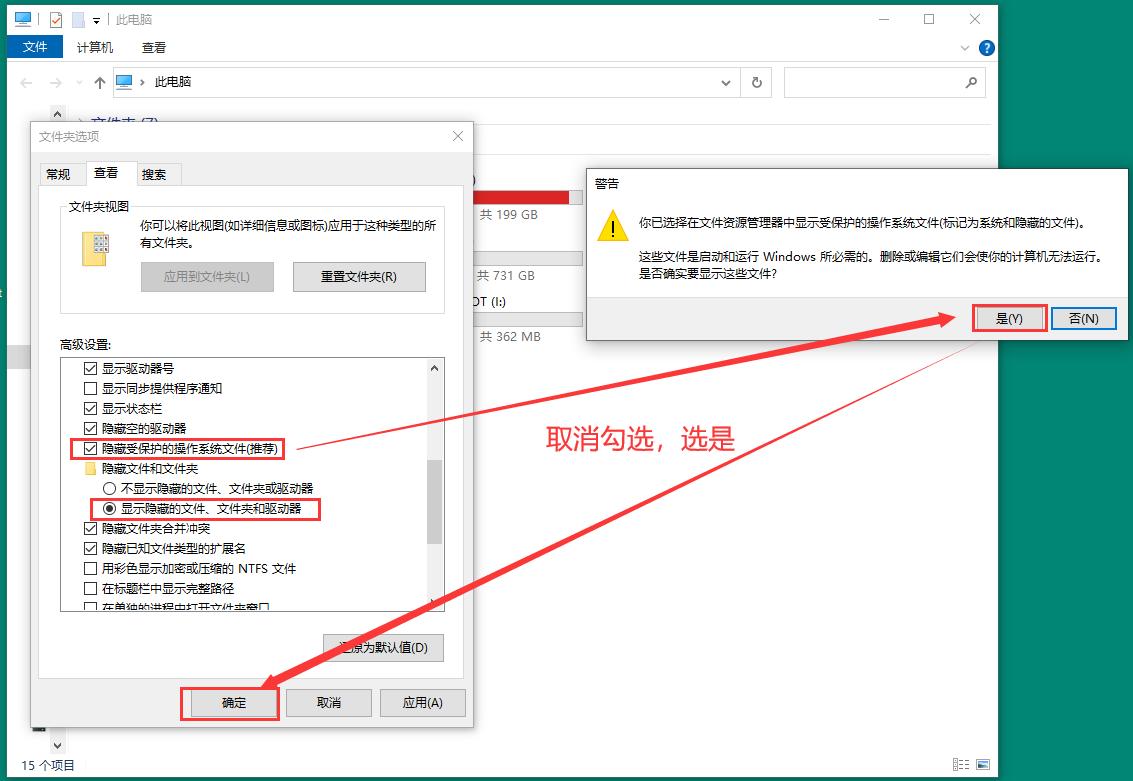Select the details view icon in the status bar
1133x781 pixels.
tap(961, 764)
